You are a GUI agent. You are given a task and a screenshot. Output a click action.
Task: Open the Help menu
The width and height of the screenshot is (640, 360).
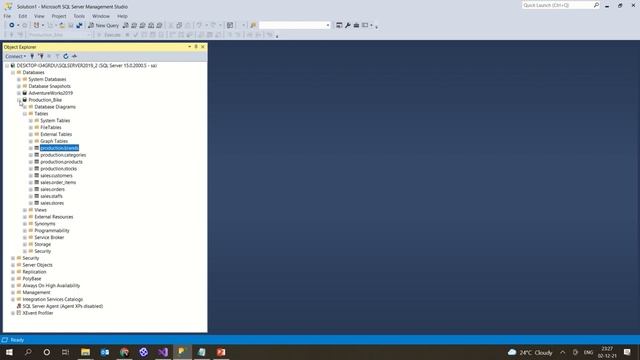(x=122, y=16)
